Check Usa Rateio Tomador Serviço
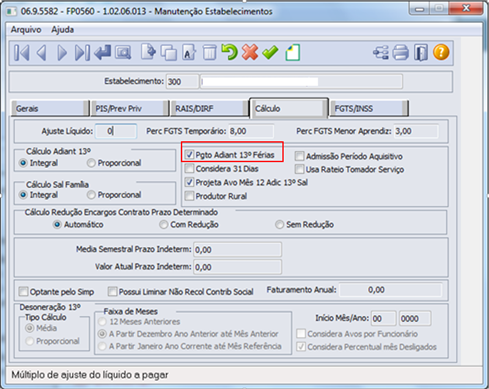This screenshot has width=489, height=389. [300, 169]
